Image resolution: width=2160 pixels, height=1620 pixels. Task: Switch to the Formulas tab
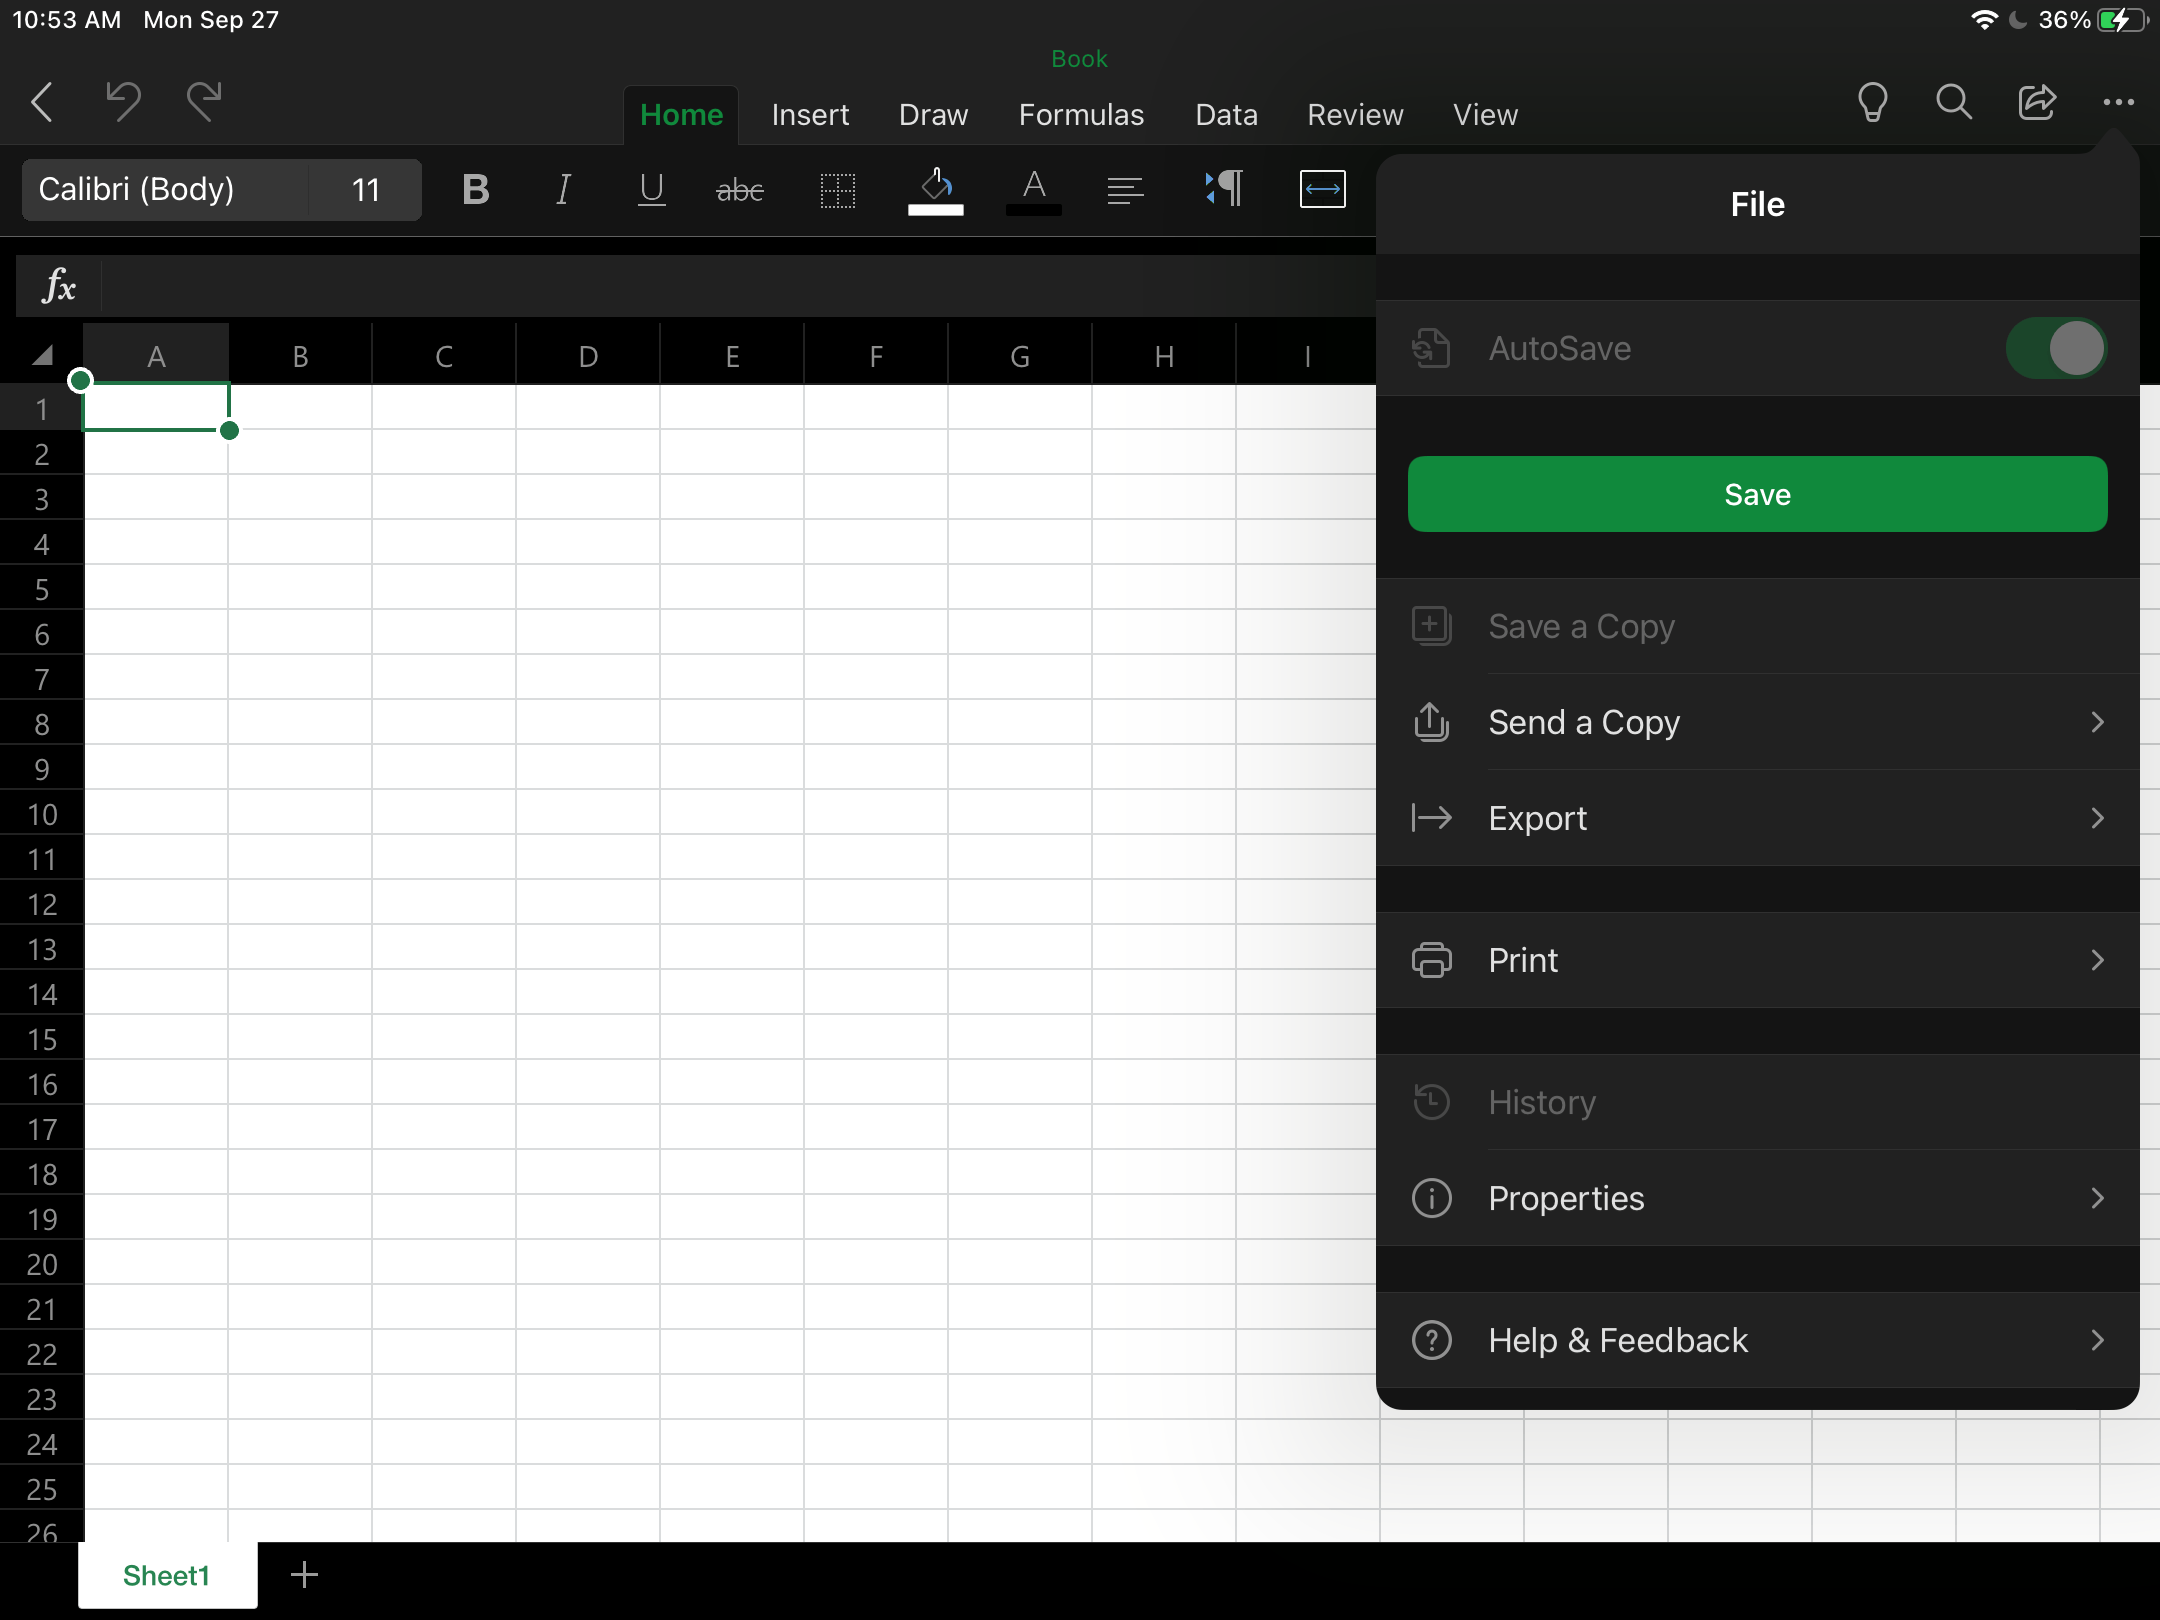(x=1081, y=115)
